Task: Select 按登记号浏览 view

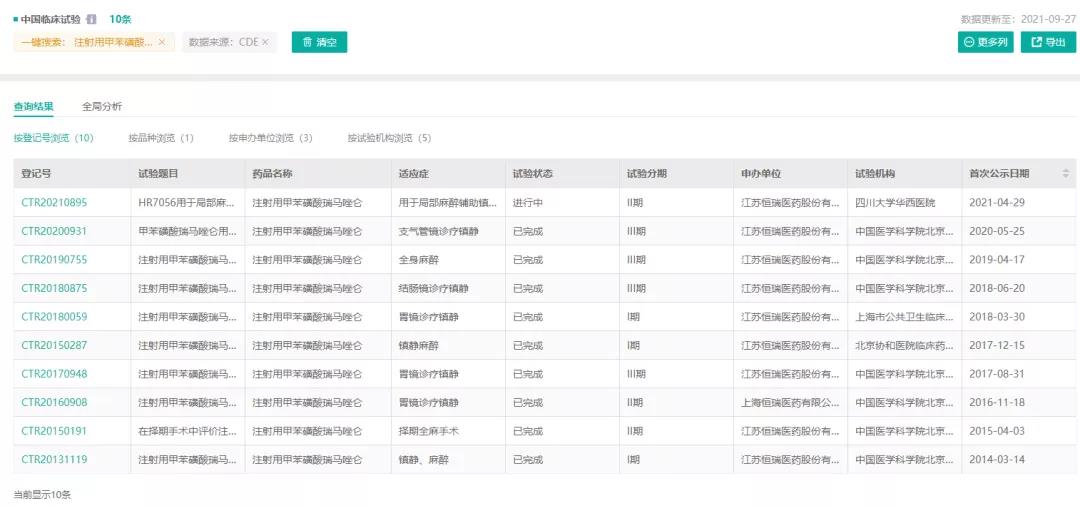Action: (53, 138)
